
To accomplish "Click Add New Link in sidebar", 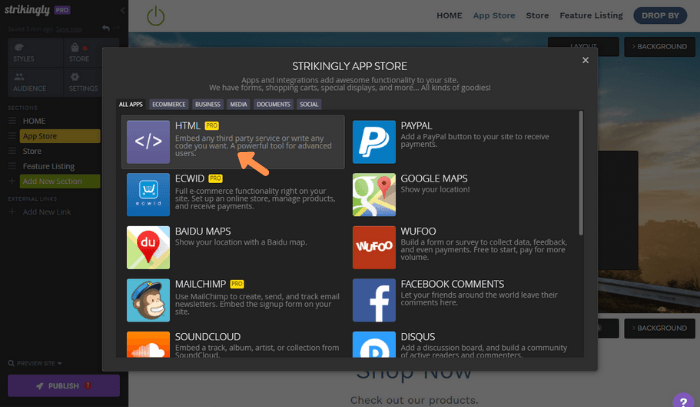I will 47,212.
